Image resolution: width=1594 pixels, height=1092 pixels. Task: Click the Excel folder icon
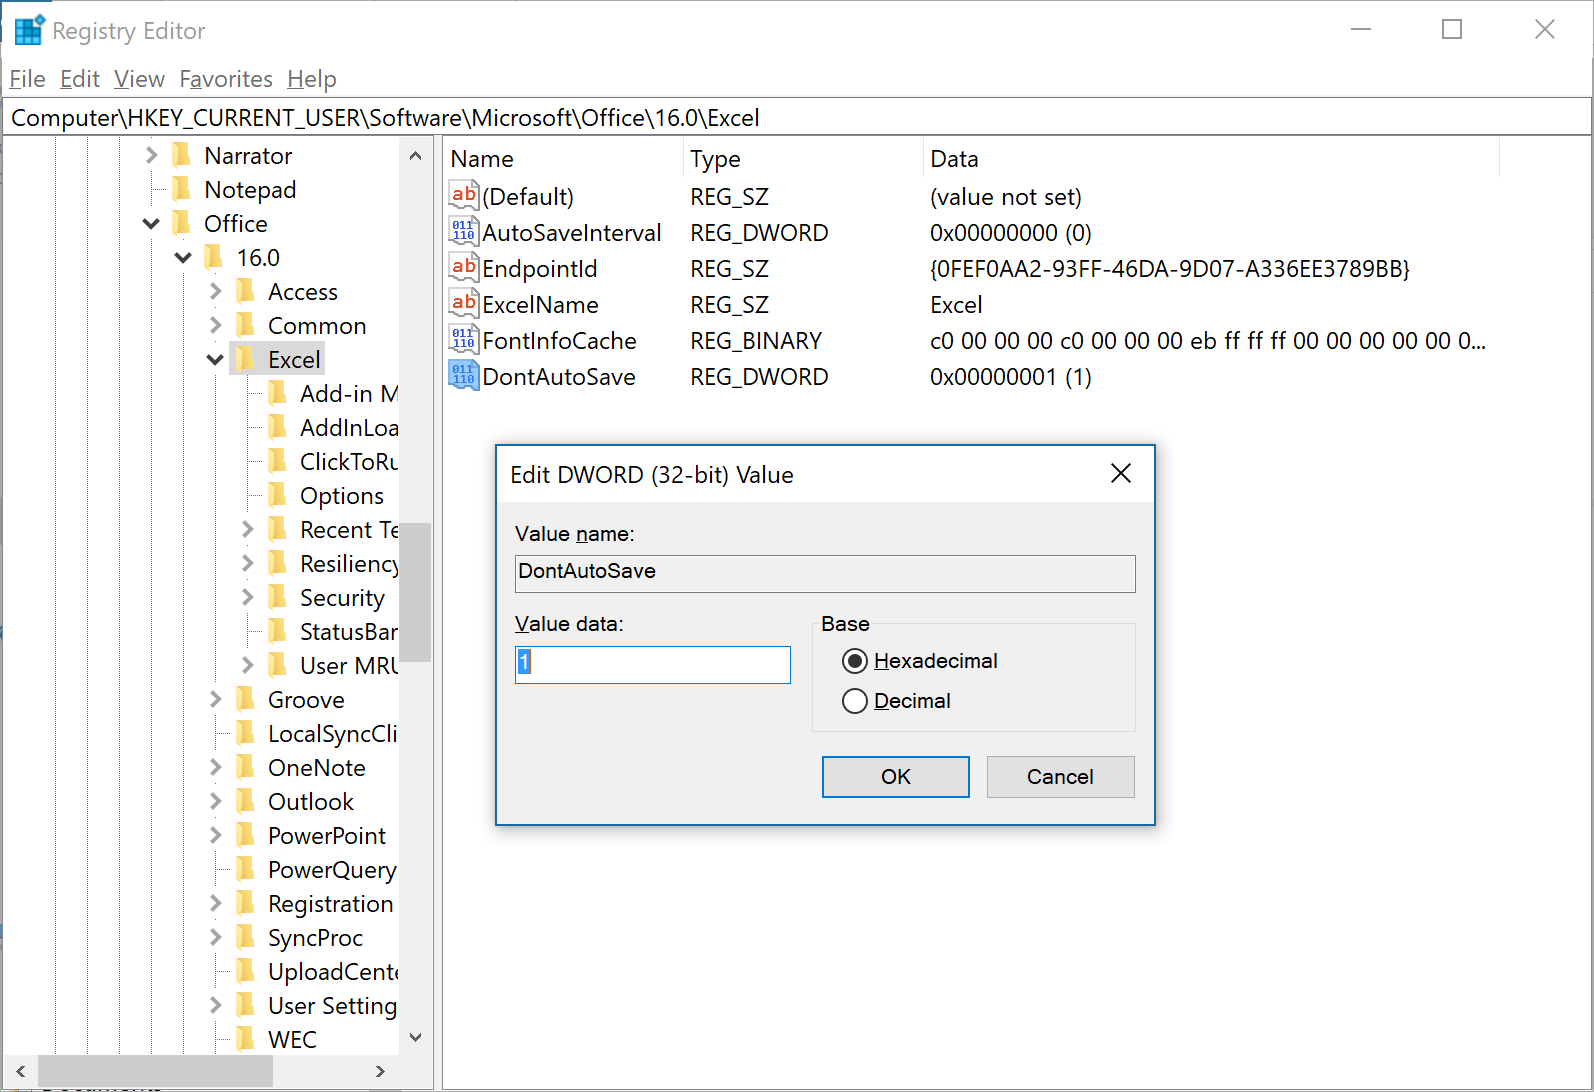[x=246, y=359]
